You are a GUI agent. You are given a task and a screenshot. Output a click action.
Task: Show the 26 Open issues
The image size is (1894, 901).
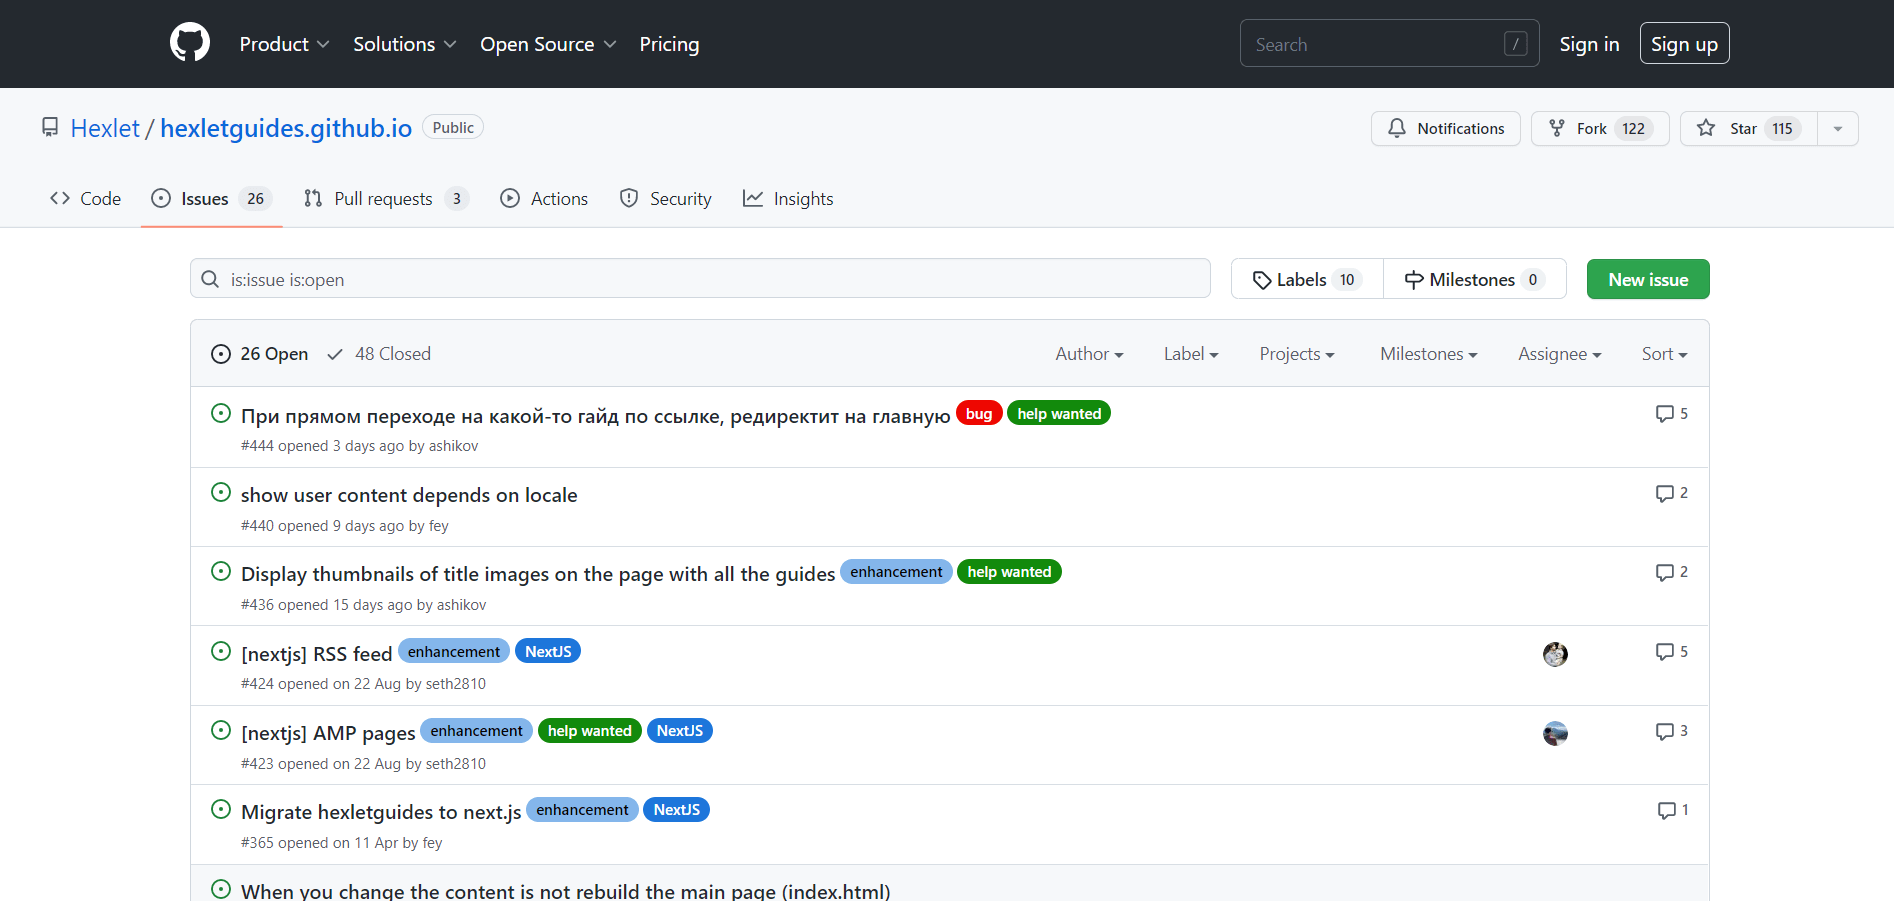260,354
